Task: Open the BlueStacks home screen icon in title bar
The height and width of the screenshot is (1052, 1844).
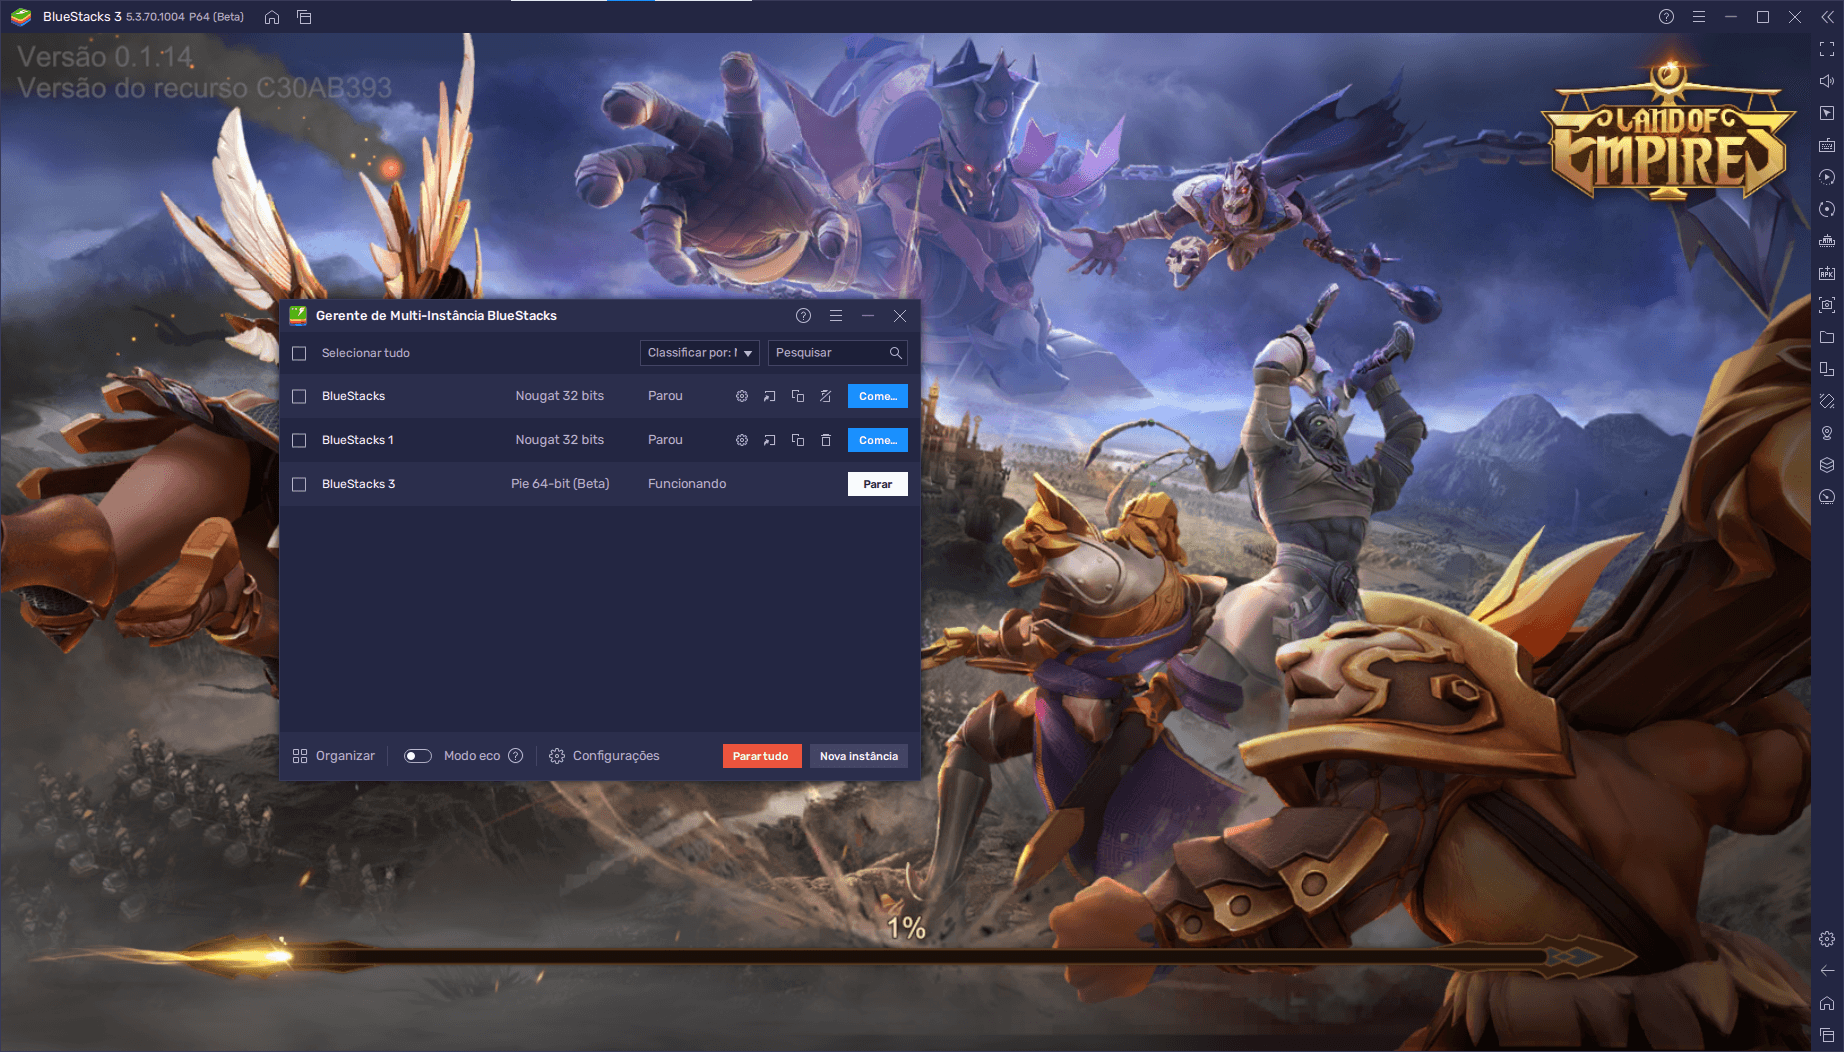Action: [272, 17]
